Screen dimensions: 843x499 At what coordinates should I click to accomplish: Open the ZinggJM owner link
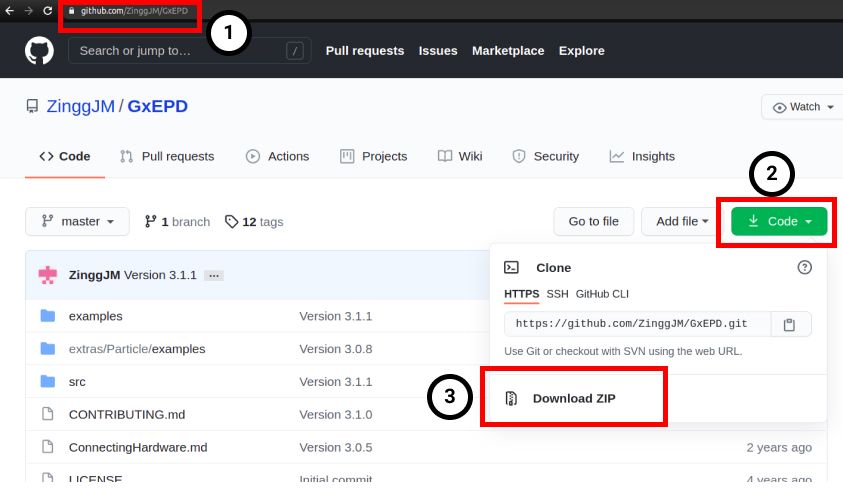click(x=81, y=106)
